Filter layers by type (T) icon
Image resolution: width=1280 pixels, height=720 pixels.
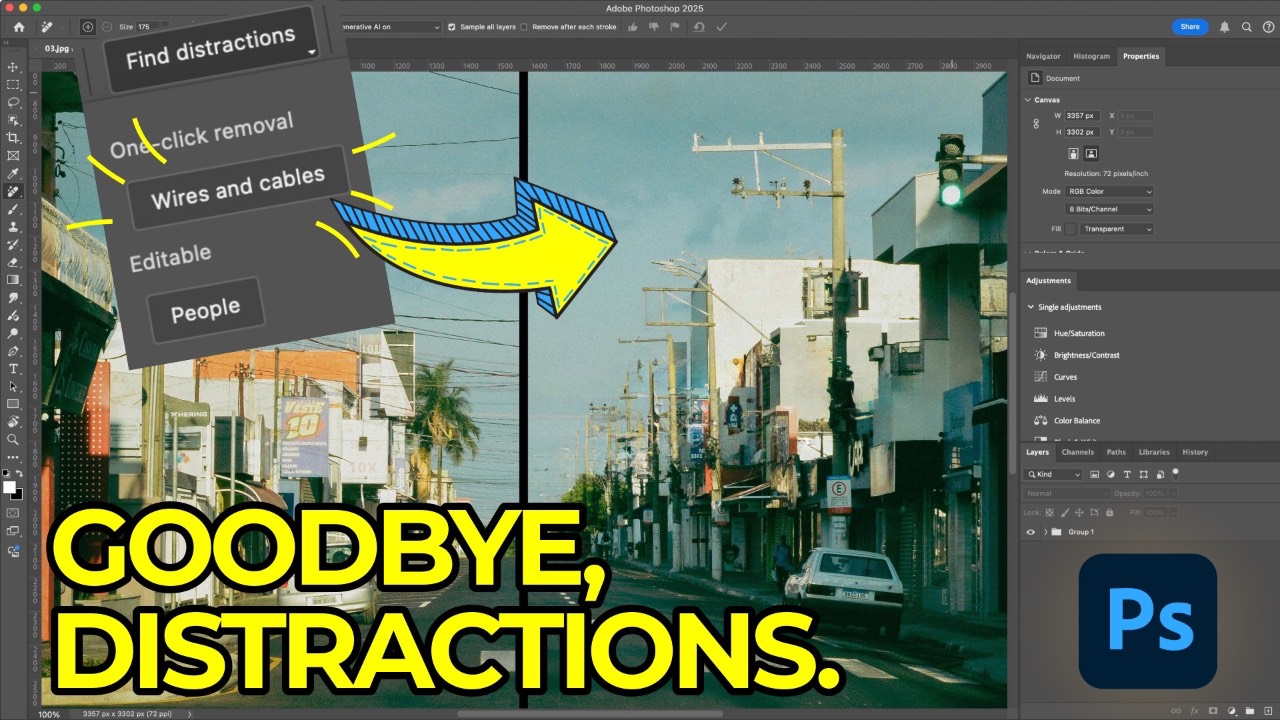(1127, 474)
